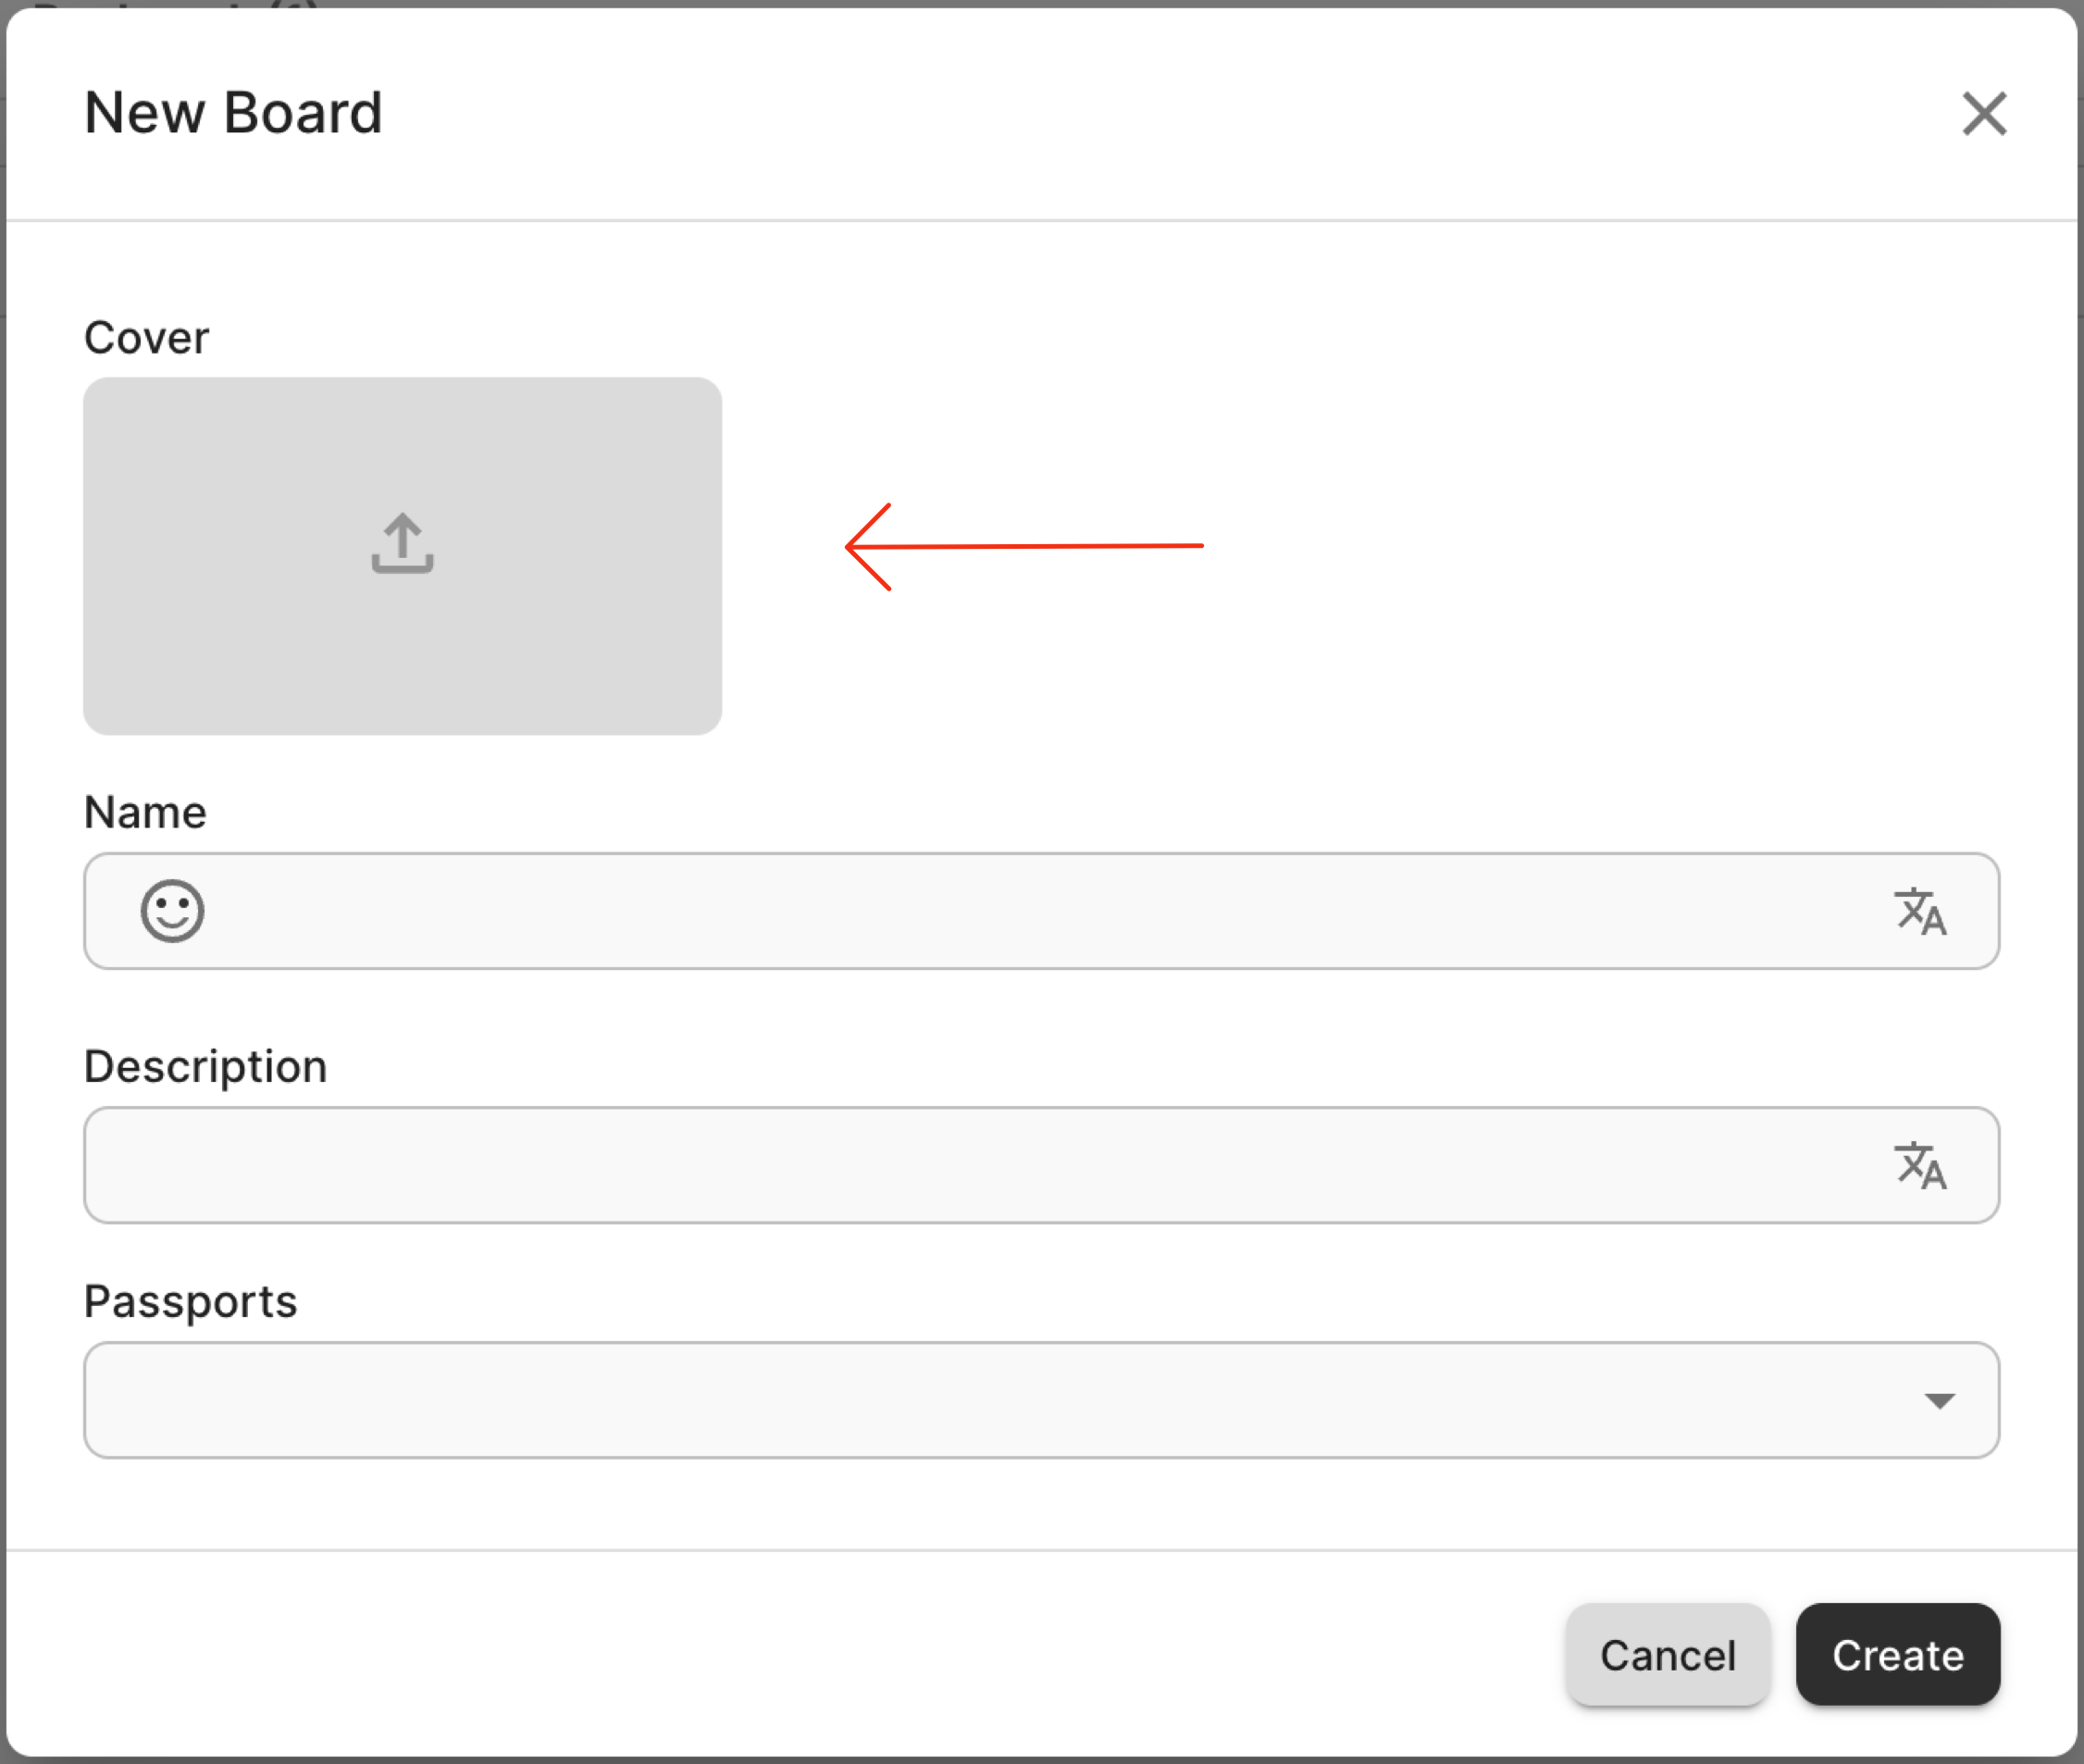
Task: Open the Passports combo box field
Action: pos(1000,1400)
